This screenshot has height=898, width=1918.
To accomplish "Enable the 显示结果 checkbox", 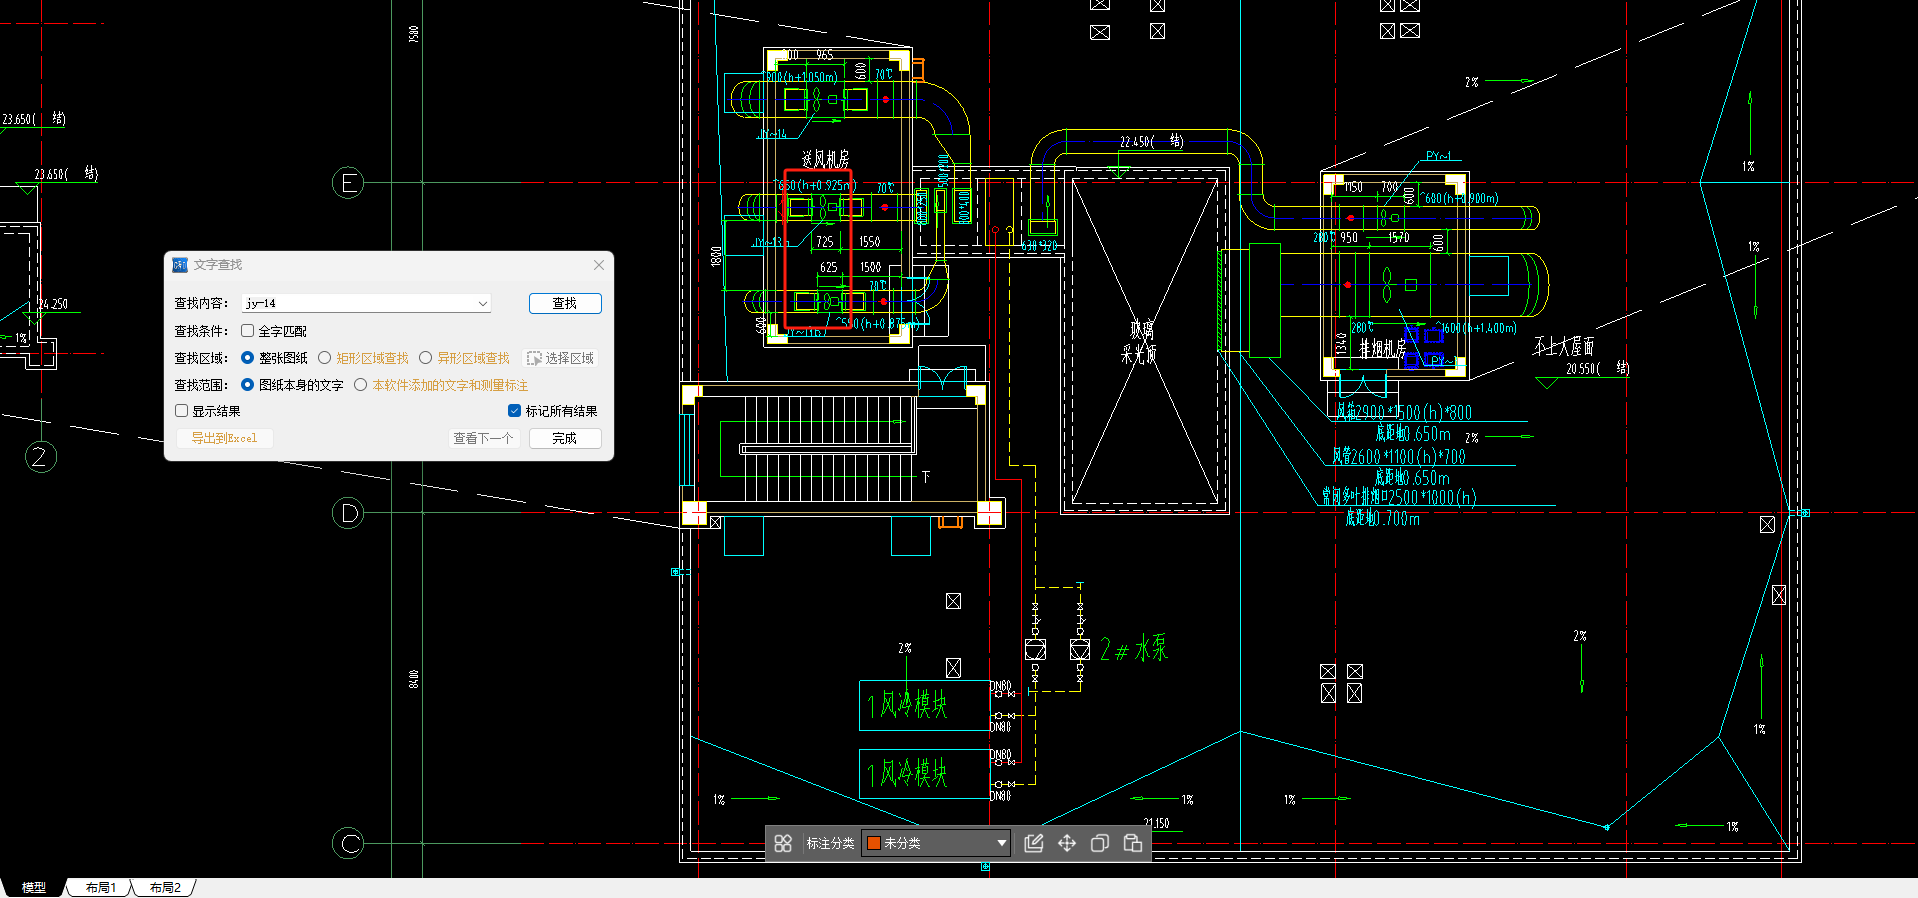I will pos(181,411).
